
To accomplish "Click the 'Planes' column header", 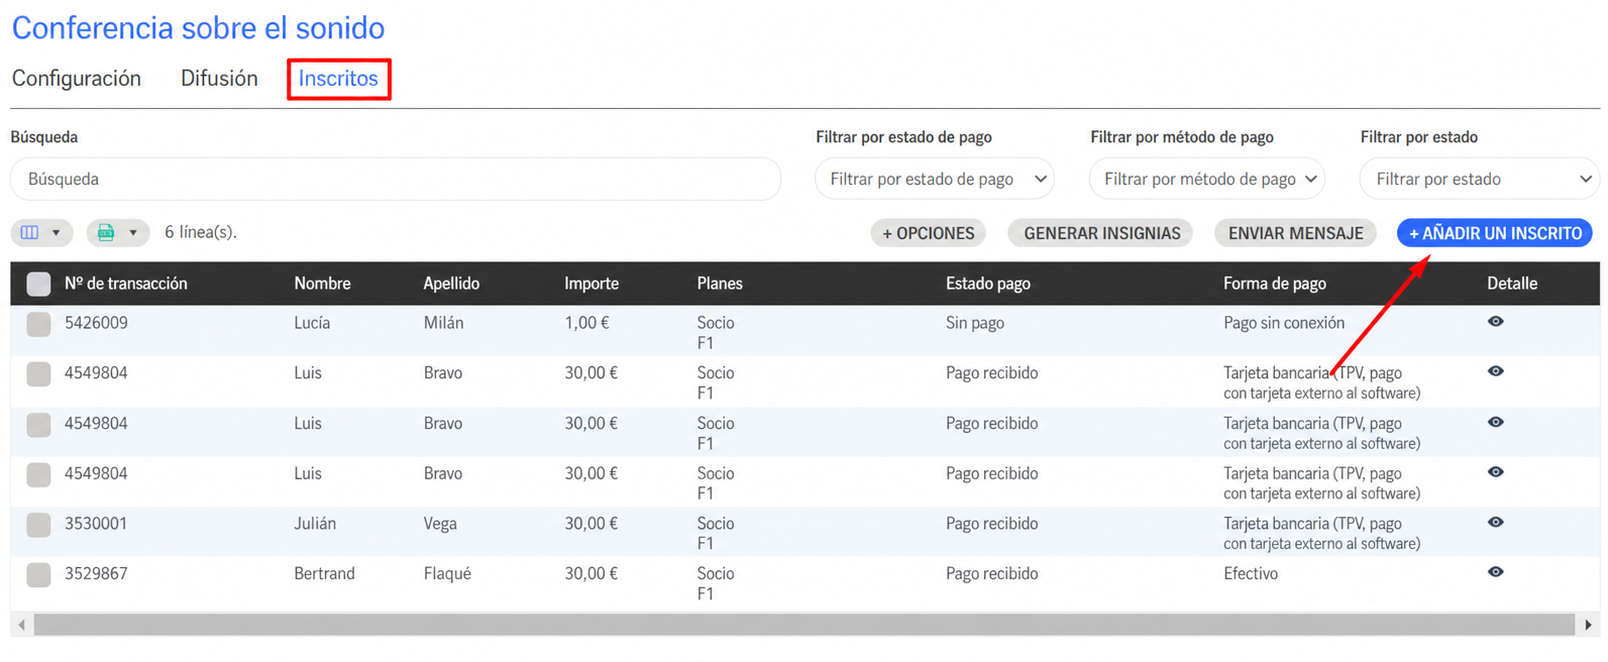I will point(719,283).
